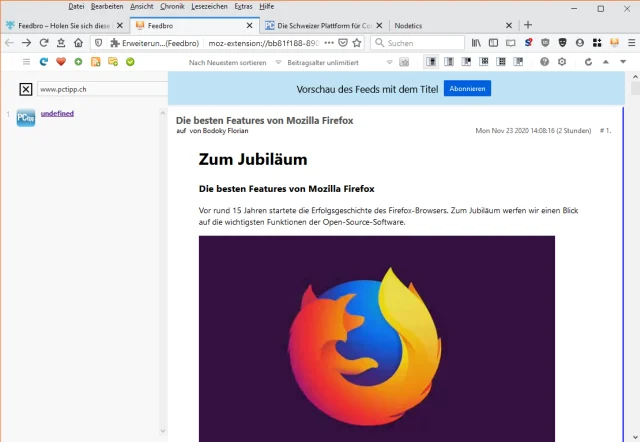Open the Bearbeiten menu
Image resolution: width=640 pixels, height=442 pixels.
[107, 6]
